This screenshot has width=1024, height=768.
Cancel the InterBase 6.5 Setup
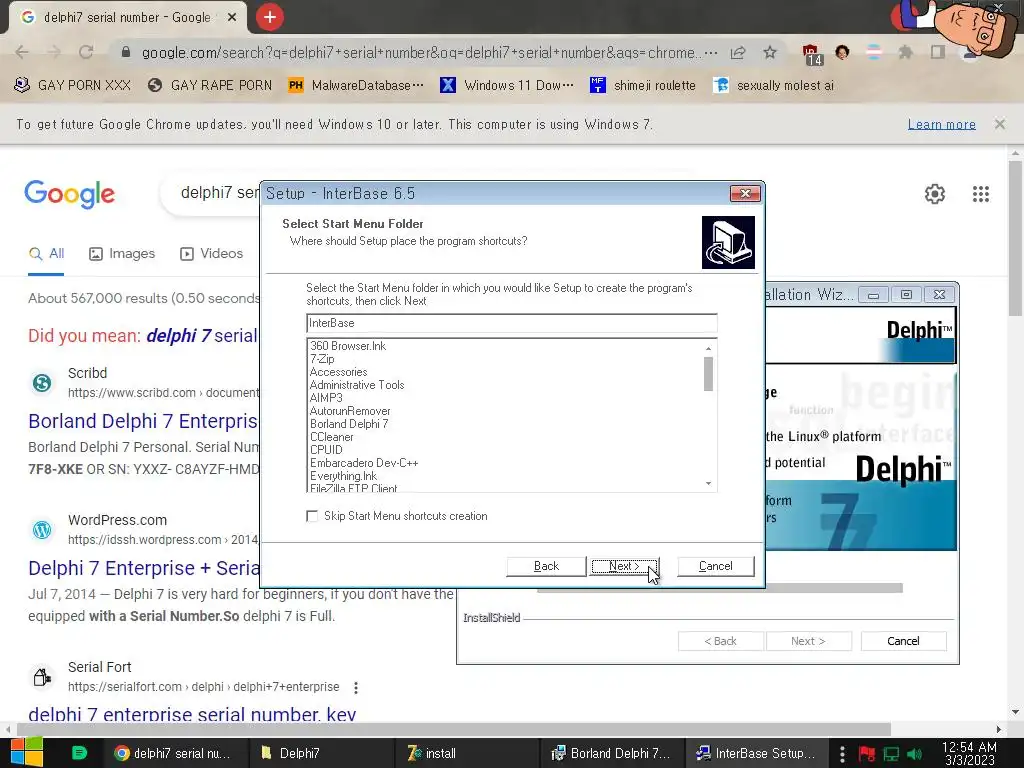[716, 566]
